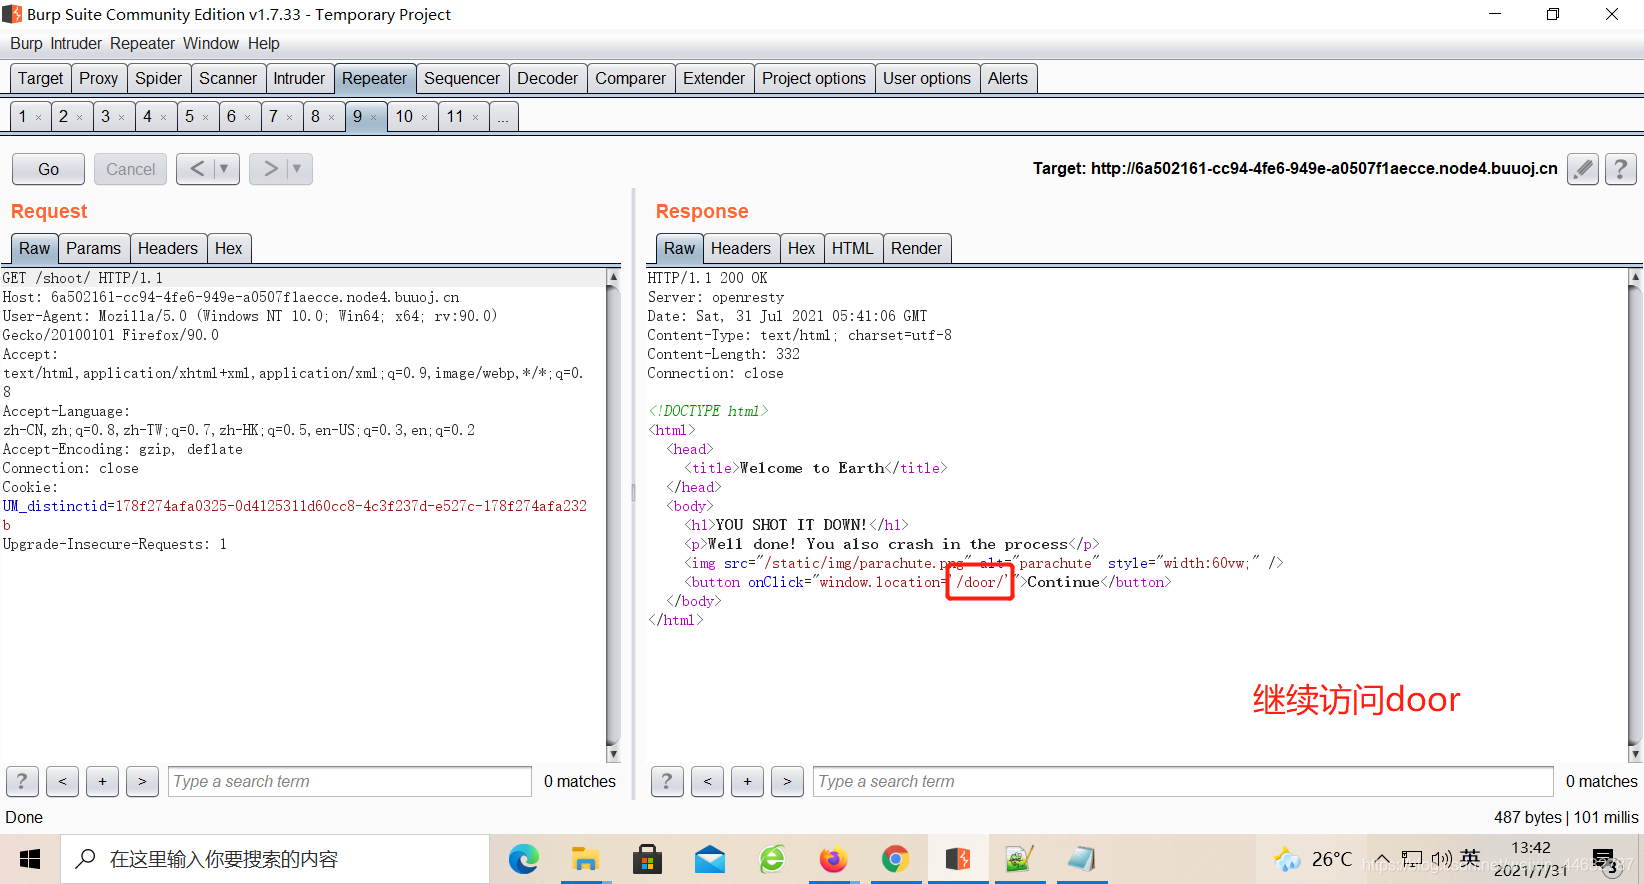Open Windows Start menu
Viewport: 1644px width, 884px height.
pyautogui.click(x=30, y=859)
